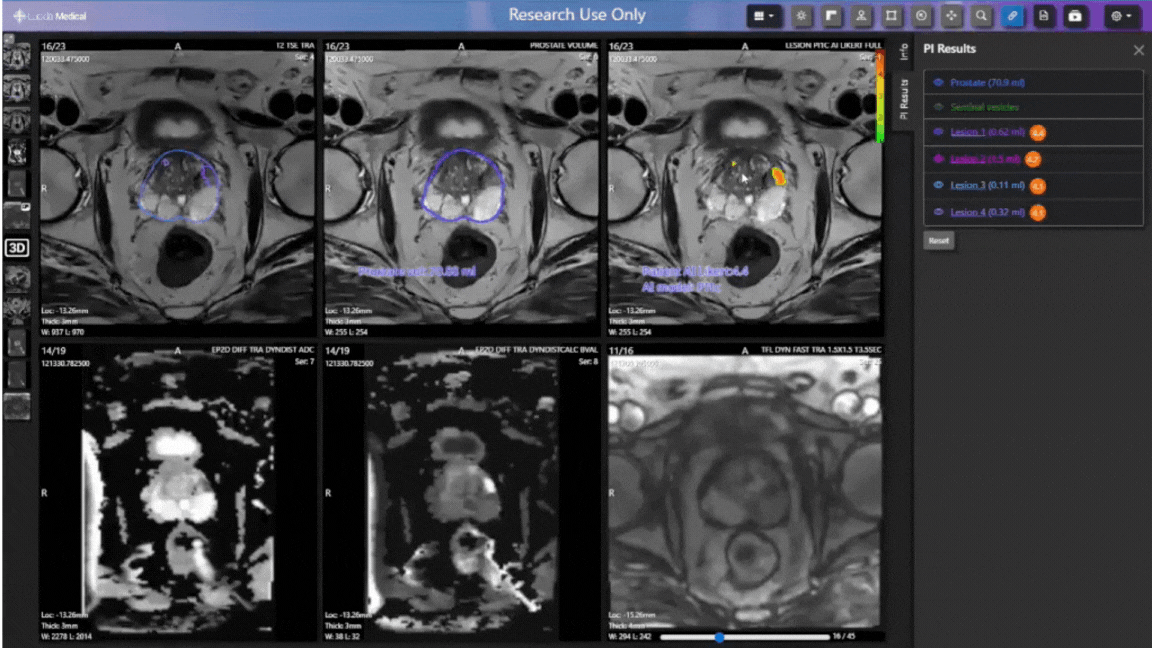Click the rectangle region tool icon
This screenshot has height=648, width=1152.
tap(891, 16)
